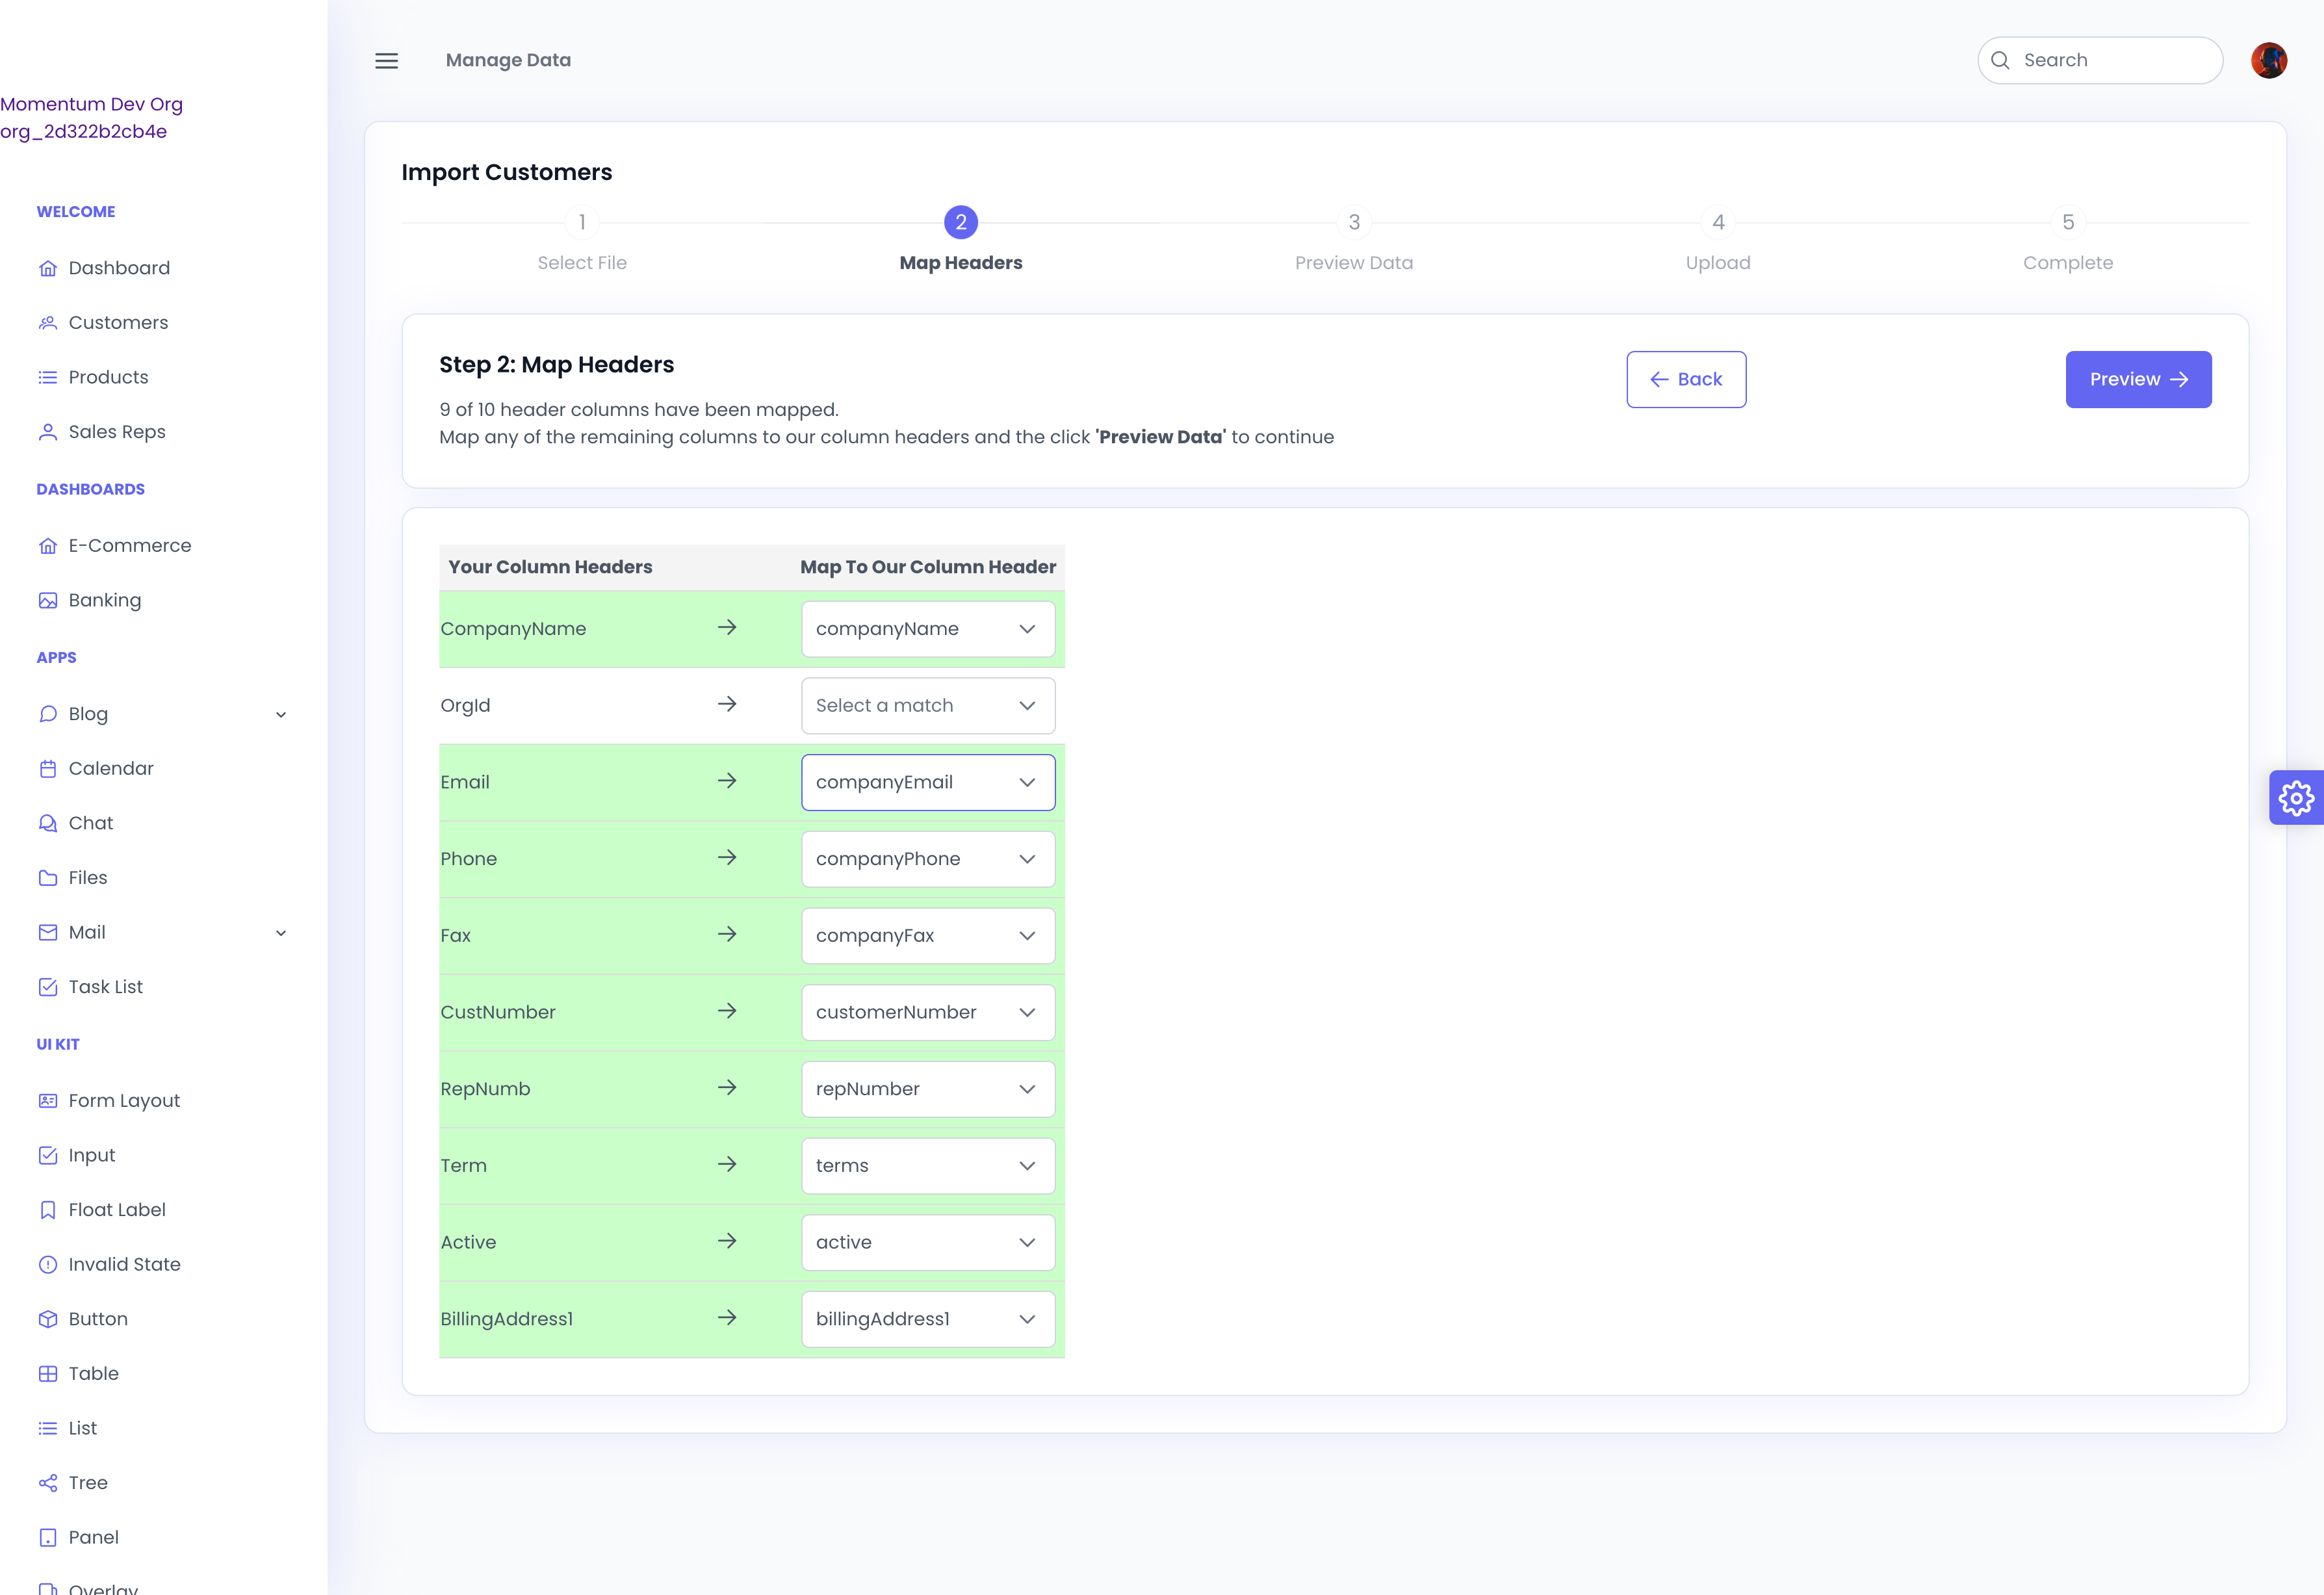Viewport: 2324px width, 1595px height.
Task: Open the settings gear panel
Action: (x=2296, y=798)
